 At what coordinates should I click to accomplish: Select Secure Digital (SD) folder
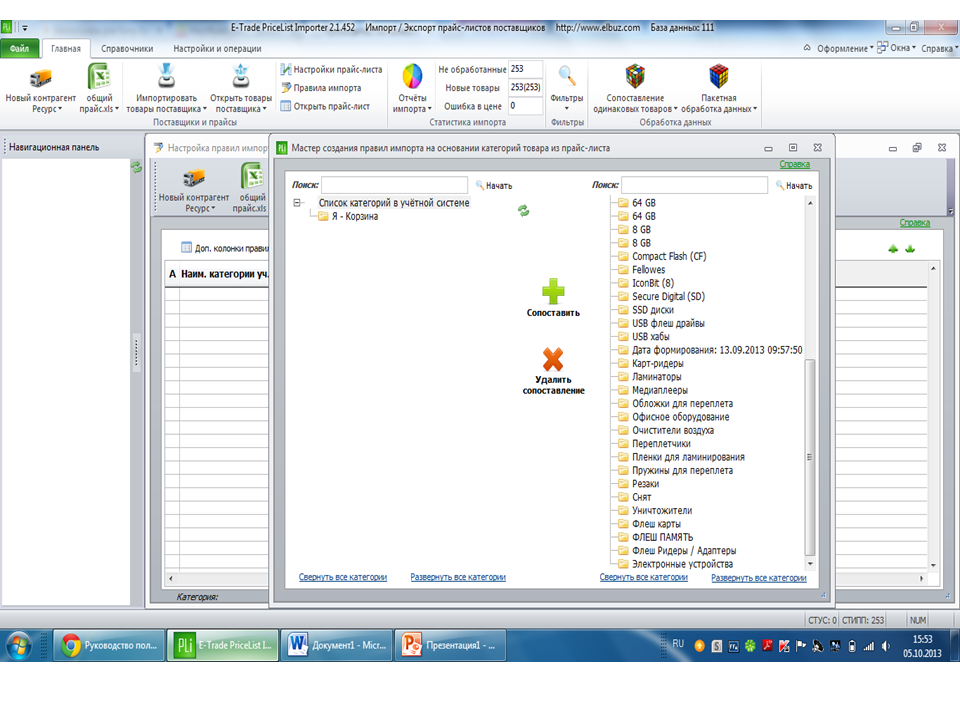(x=668, y=296)
